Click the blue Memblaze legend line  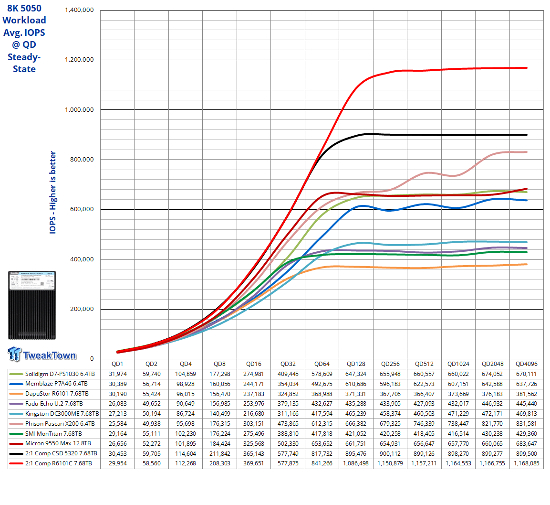click(x=15, y=384)
